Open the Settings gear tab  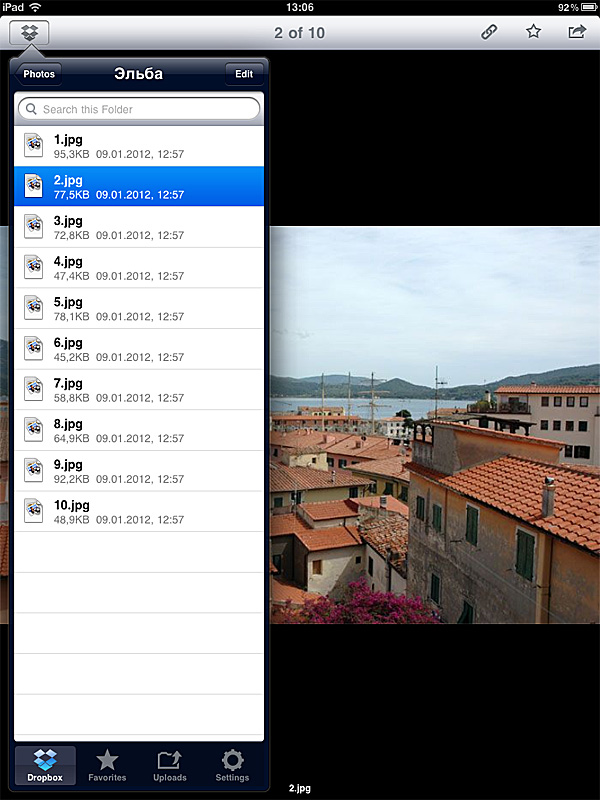pyautogui.click(x=232, y=765)
